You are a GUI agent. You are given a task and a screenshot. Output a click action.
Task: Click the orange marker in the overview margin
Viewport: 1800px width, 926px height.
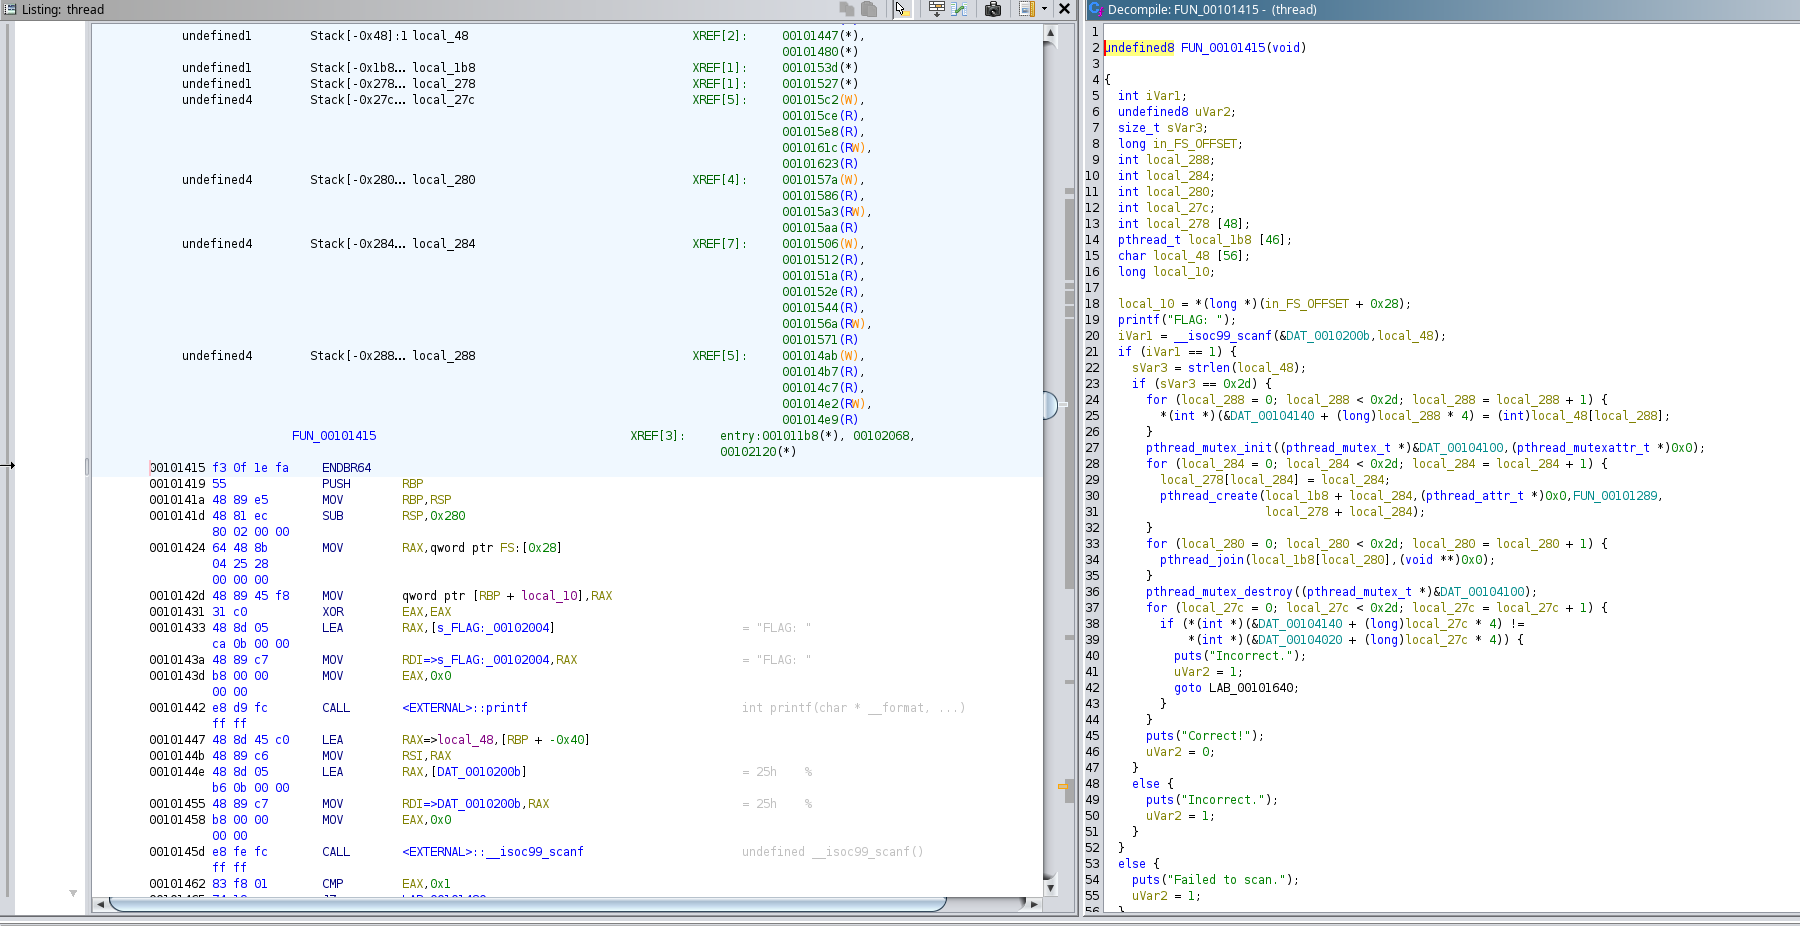(x=1062, y=787)
